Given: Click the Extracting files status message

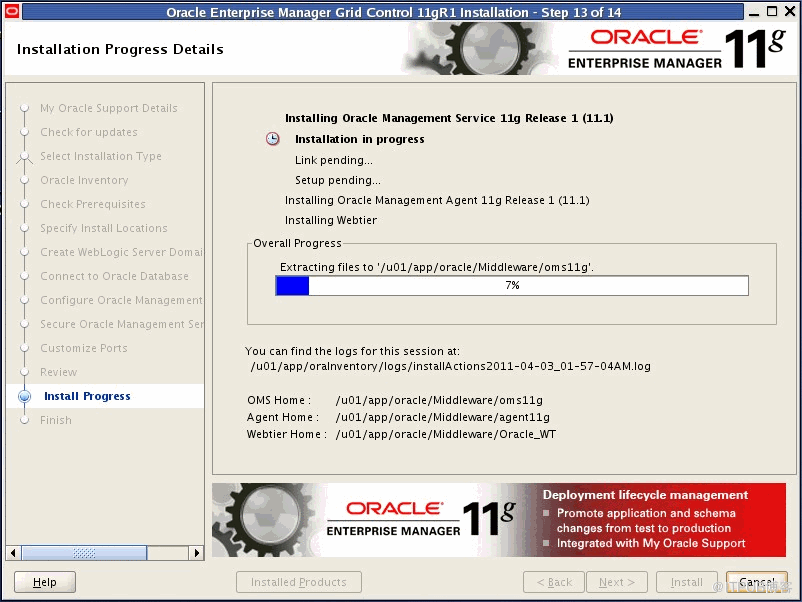Looking at the screenshot, I should (437, 267).
